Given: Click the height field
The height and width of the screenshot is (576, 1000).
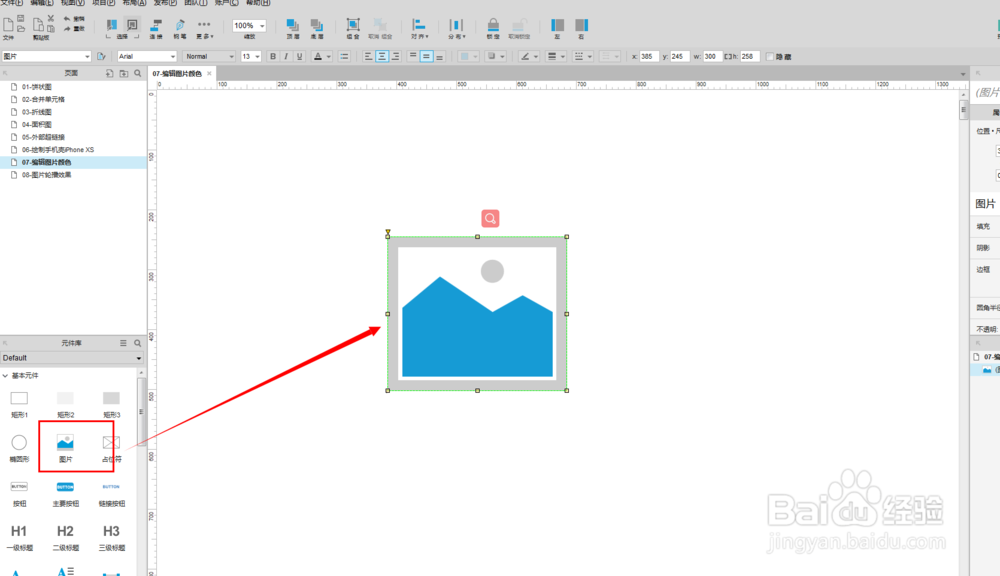Looking at the screenshot, I should (x=749, y=56).
